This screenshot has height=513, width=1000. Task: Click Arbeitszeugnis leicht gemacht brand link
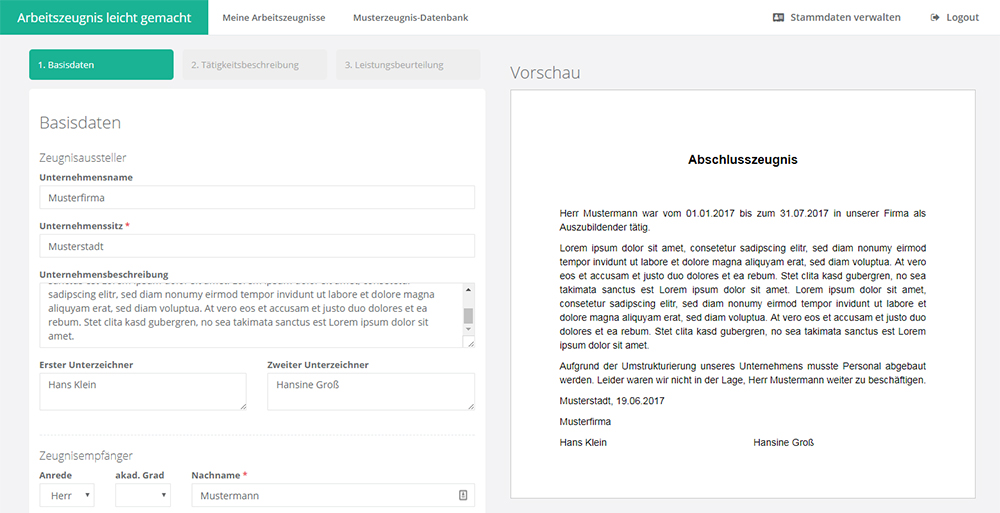[104, 17]
